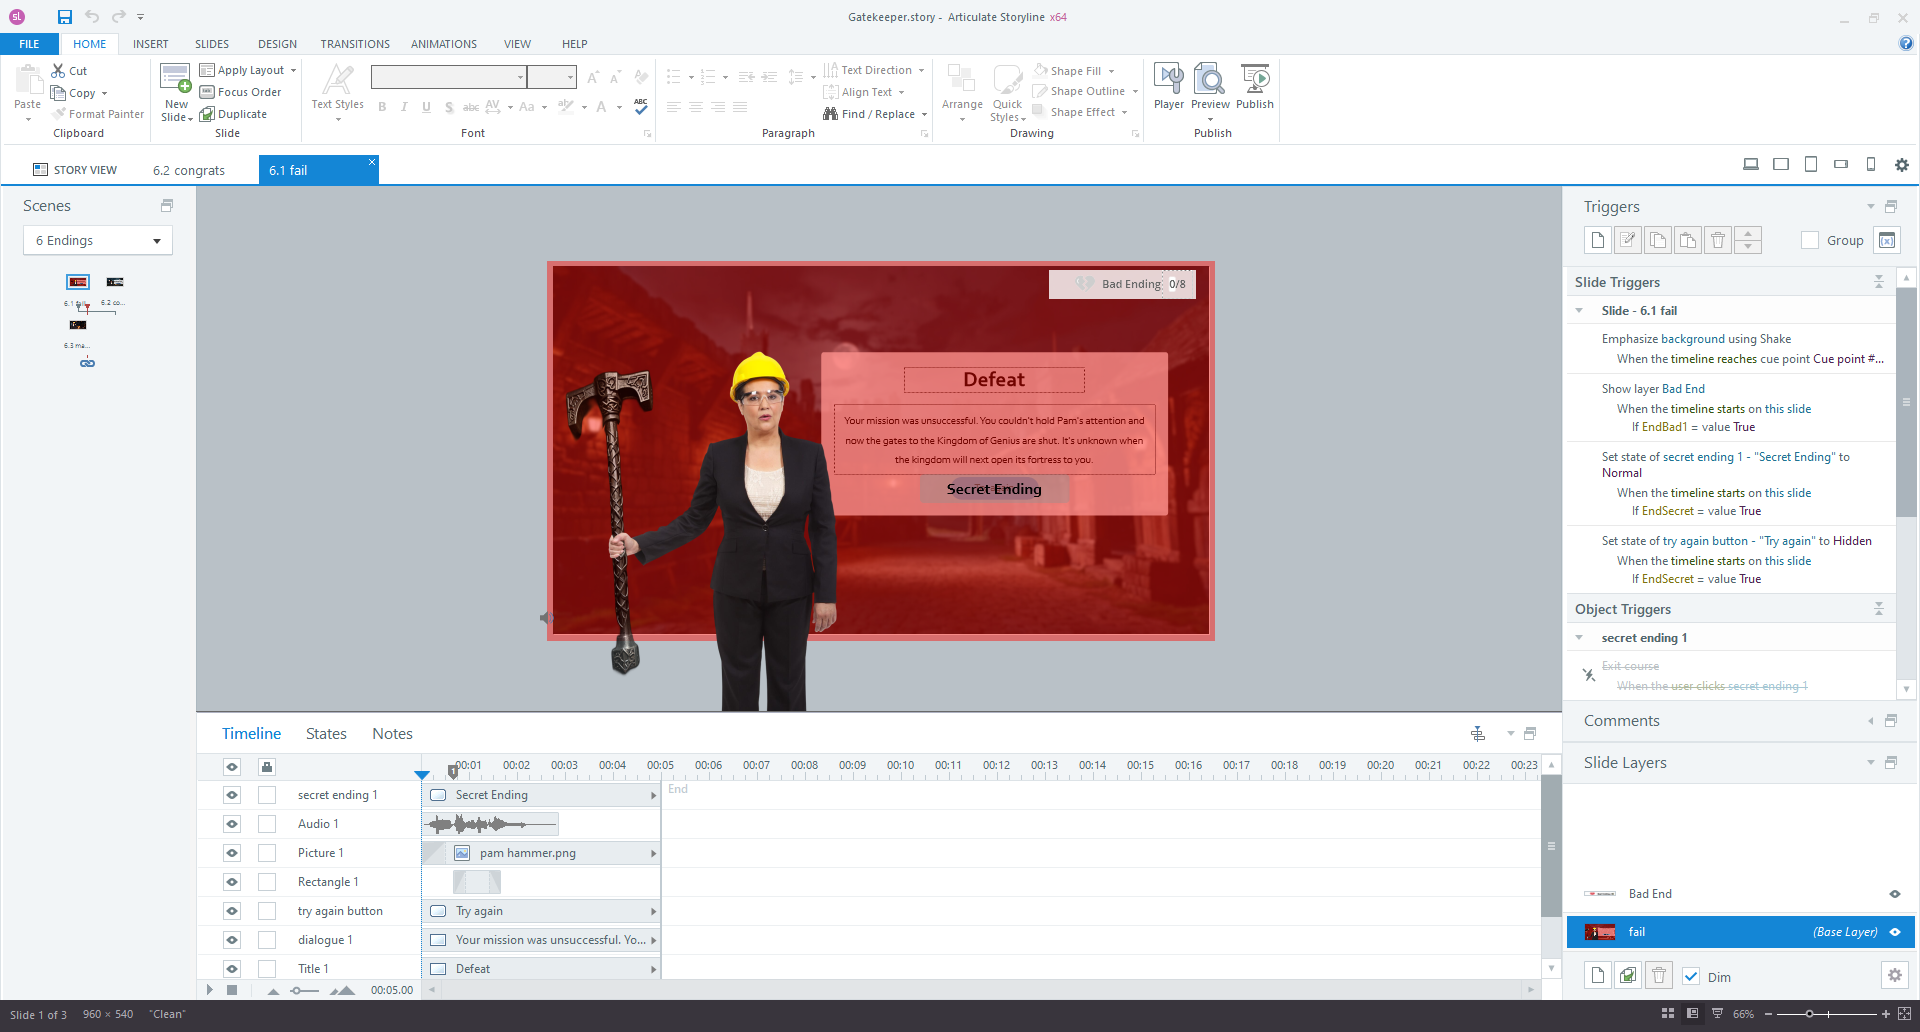Open responsive playback settings gear
This screenshot has width=1920, height=1032.
coord(1902,165)
